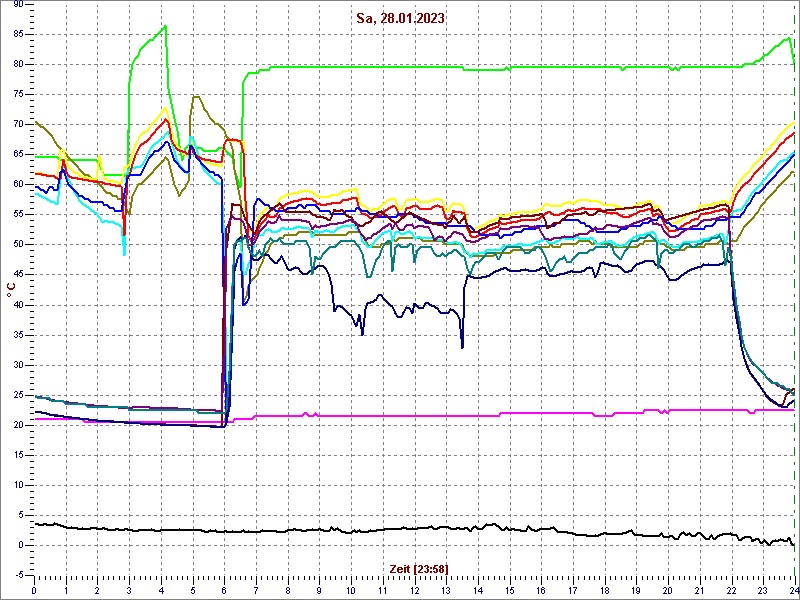
Task: Select the 70 value on temperature axis
Action: 17,124
